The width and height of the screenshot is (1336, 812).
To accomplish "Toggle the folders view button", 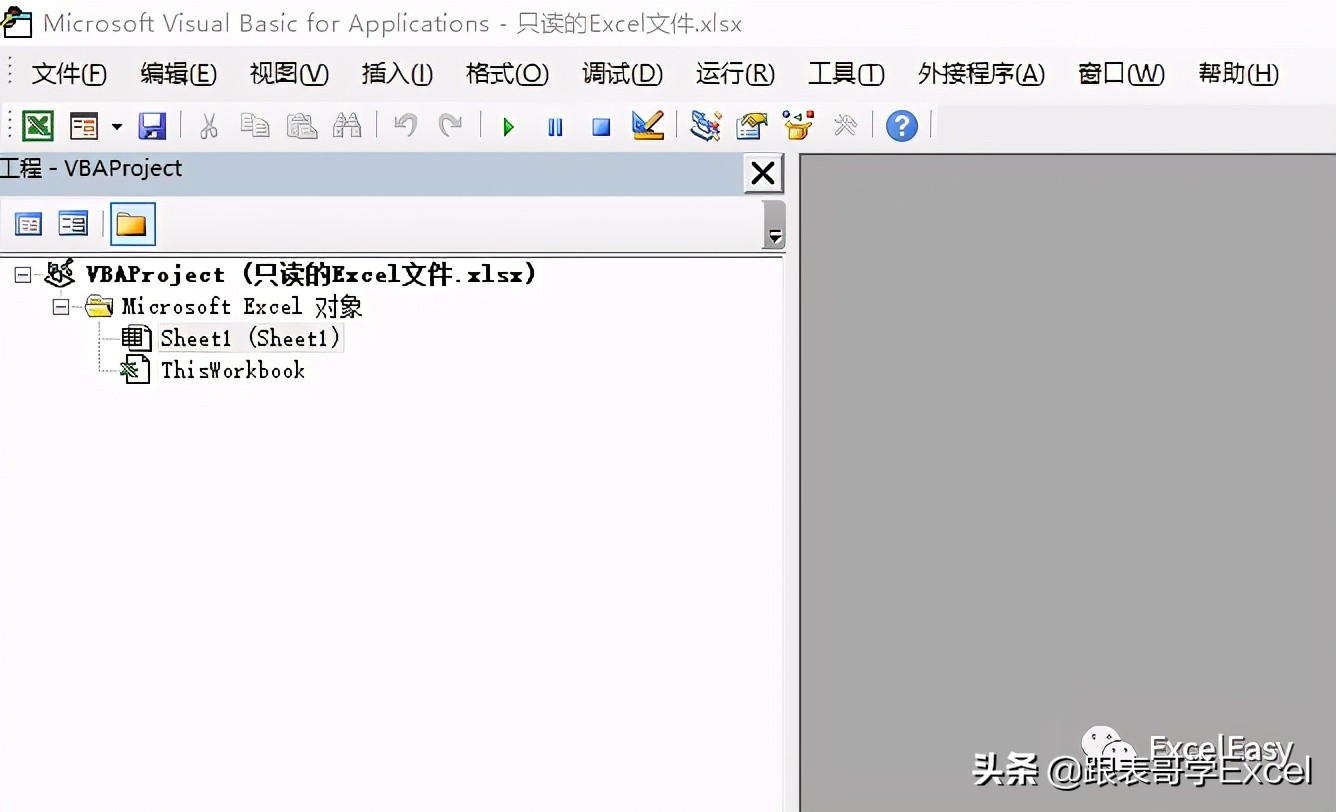I will click(x=132, y=224).
